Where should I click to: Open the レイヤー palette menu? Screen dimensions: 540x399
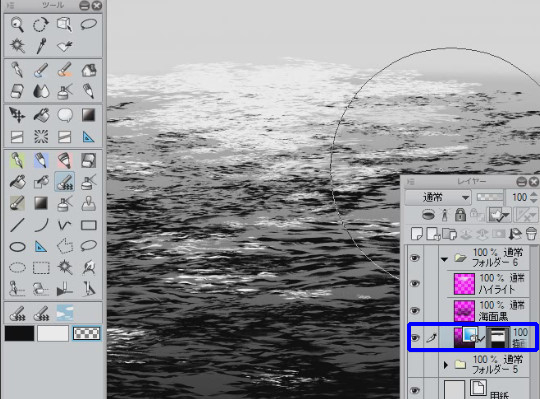coord(411,181)
